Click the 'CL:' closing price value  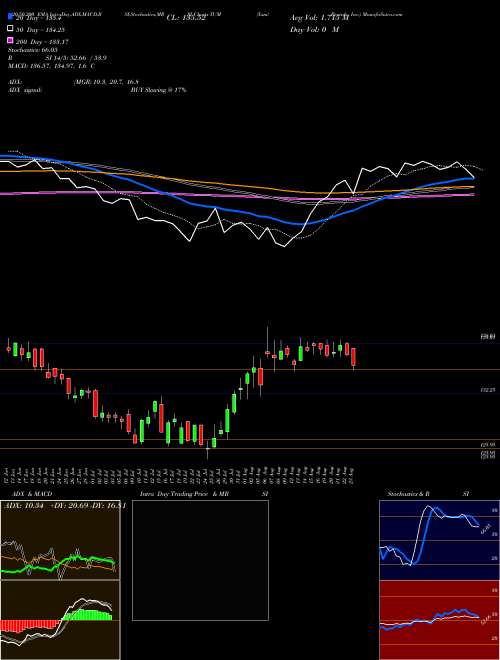coord(186,18)
